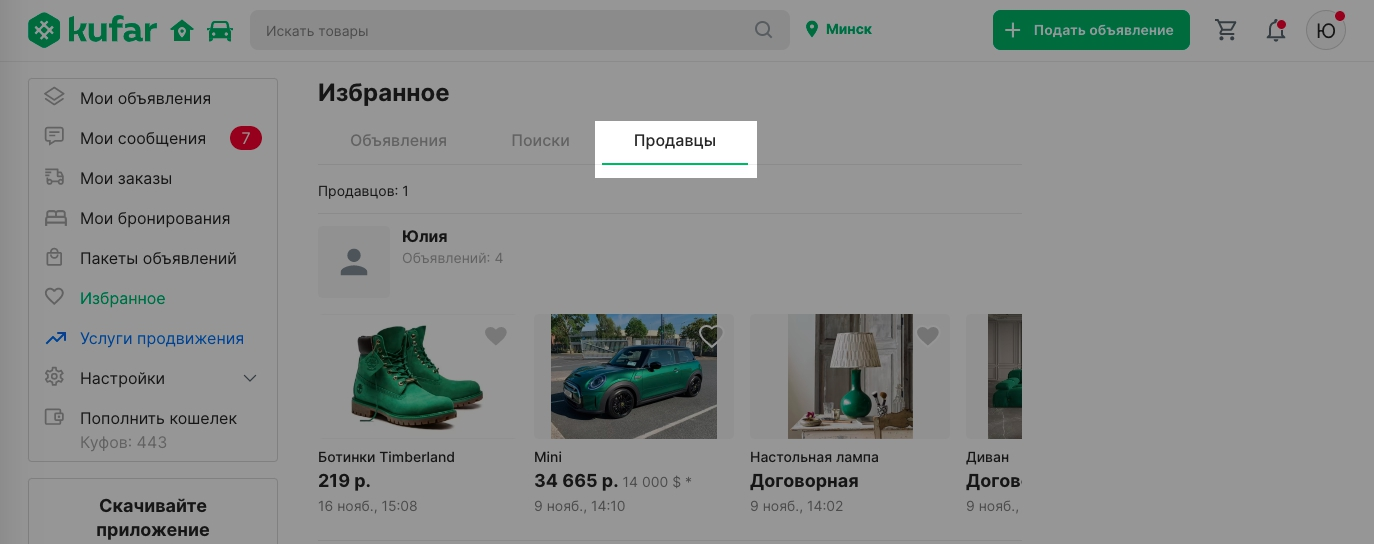The width and height of the screenshot is (1374, 544).
Task: Click the Объявлений: 4 count text
Action: (452, 258)
